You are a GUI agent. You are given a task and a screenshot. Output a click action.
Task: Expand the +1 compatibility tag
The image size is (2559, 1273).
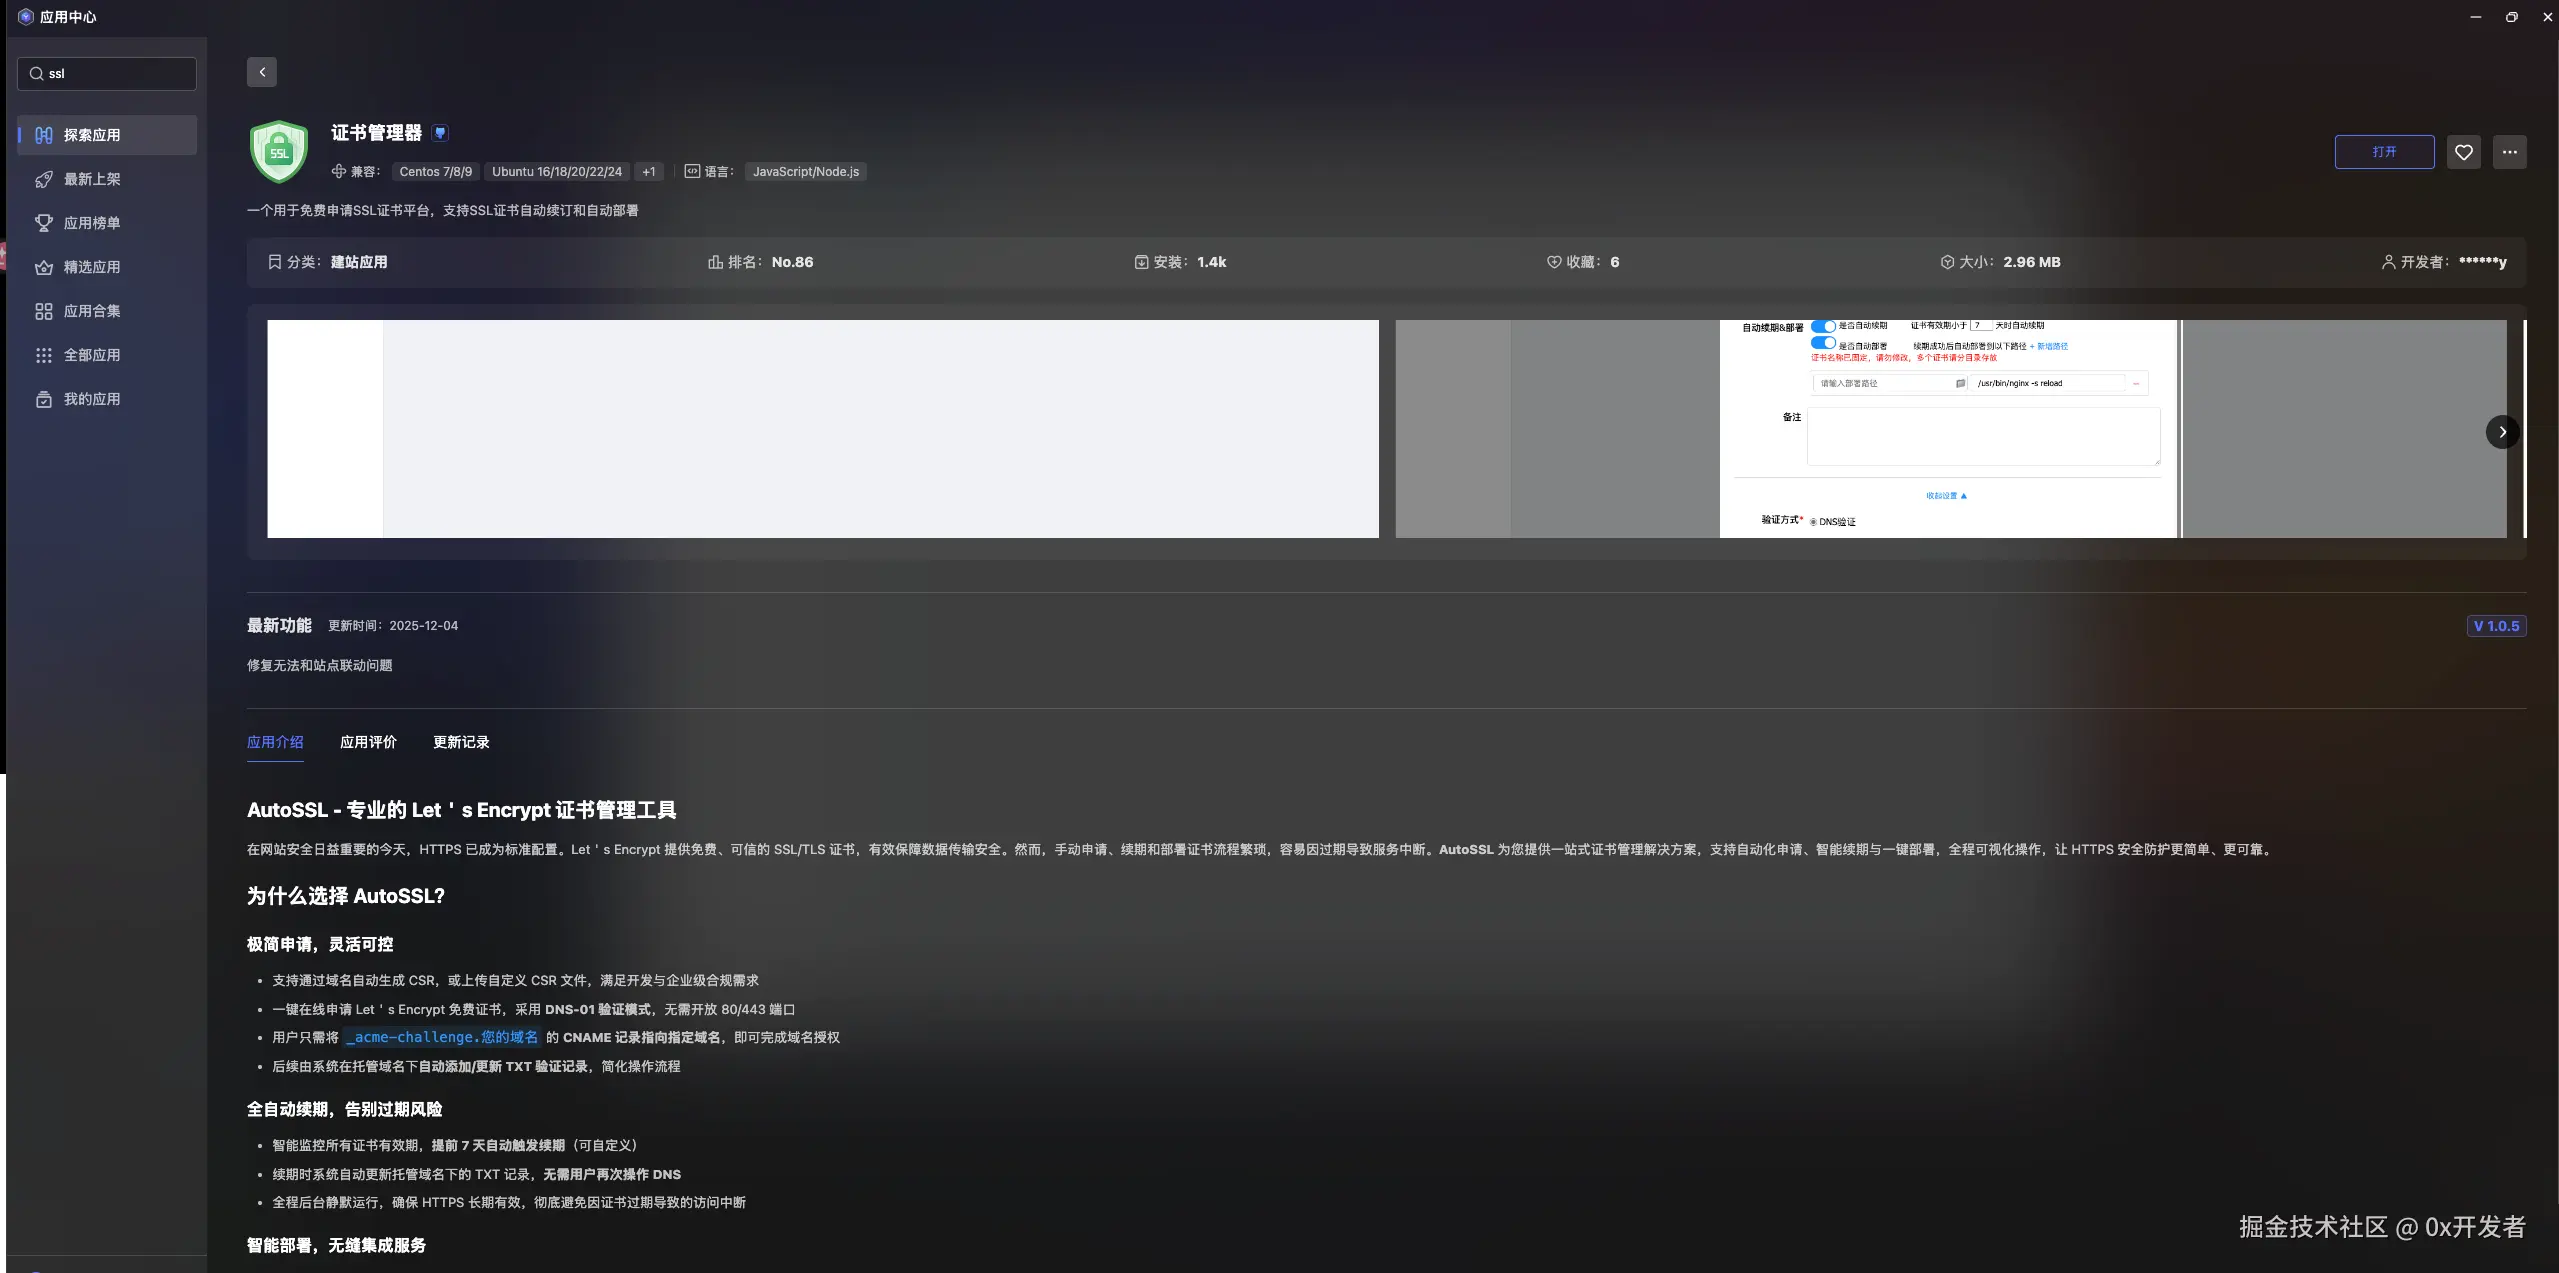pyautogui.click(x=649, y=172)
